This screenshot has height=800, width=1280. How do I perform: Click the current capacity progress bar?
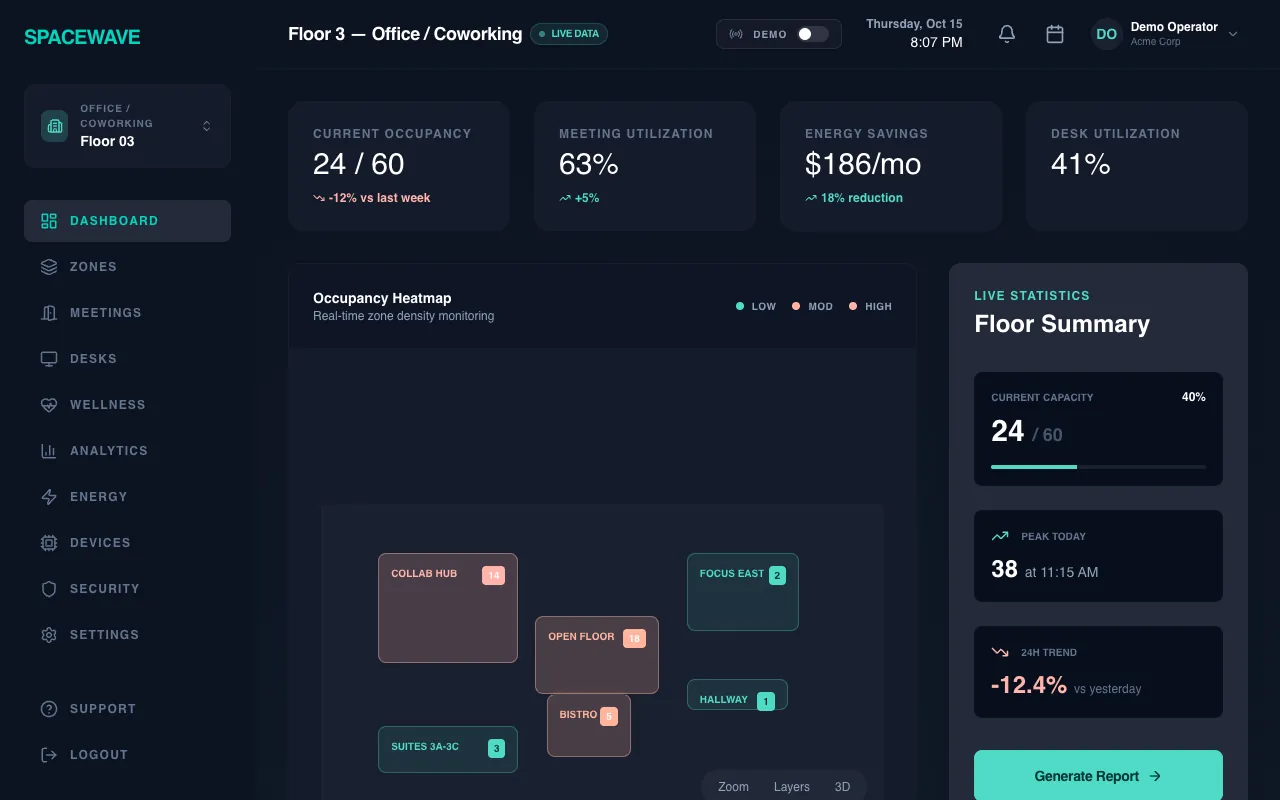click(x=1098, y=467)
